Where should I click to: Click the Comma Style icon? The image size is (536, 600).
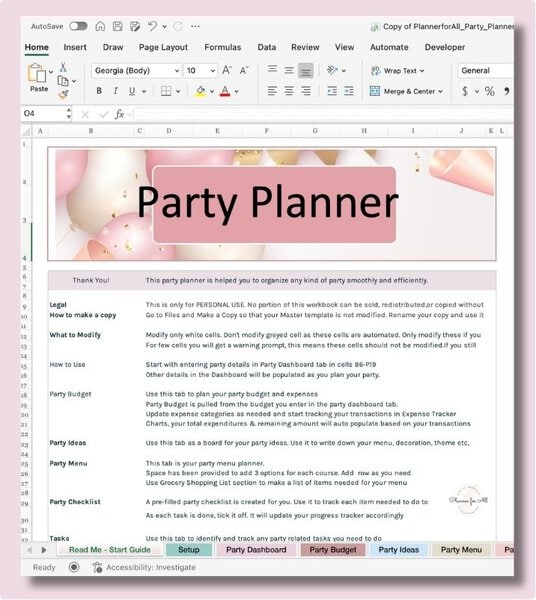[x=507, y=91]
